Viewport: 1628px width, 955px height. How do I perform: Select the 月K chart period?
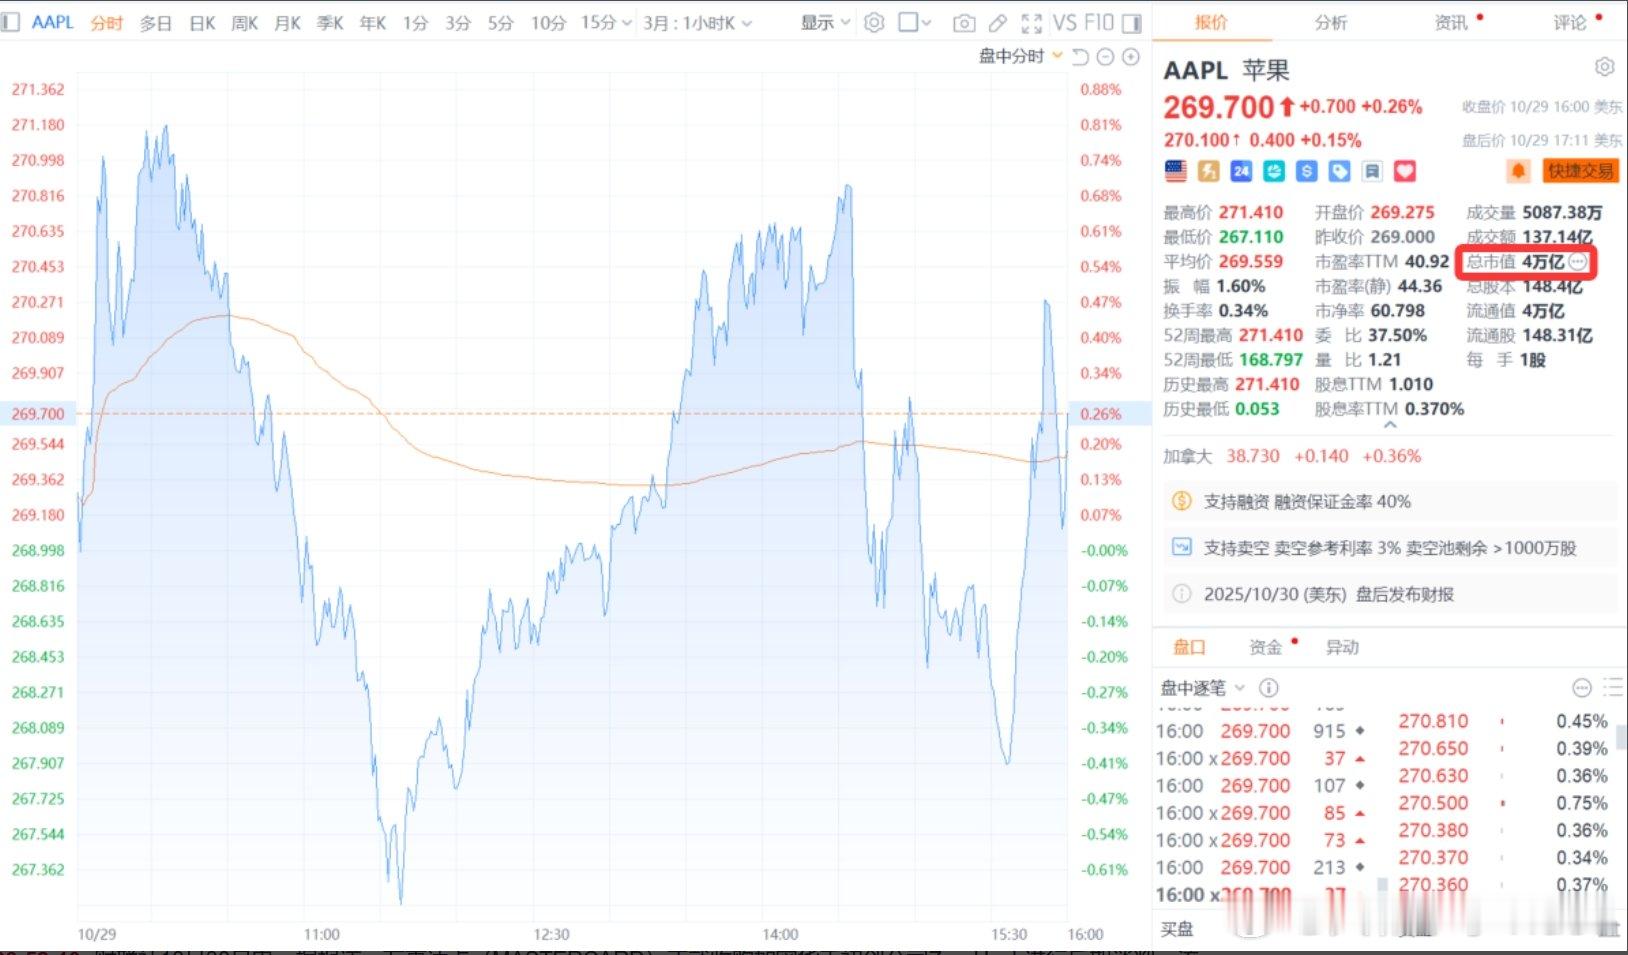pyautogui.click(x=288, y=22)
